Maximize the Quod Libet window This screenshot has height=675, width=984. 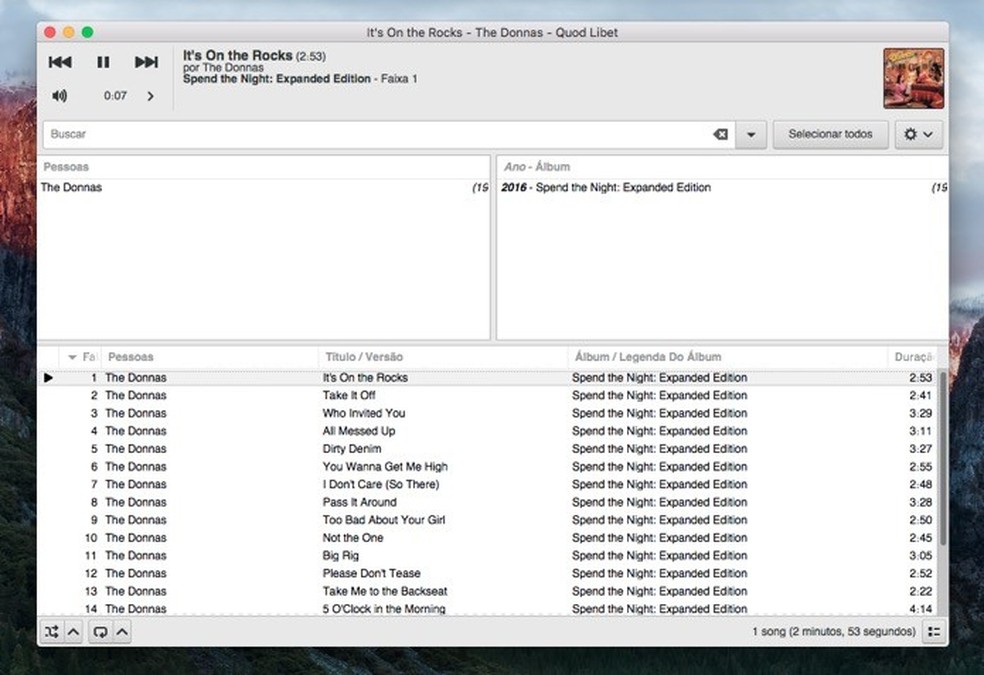click(x=88, y=32)
